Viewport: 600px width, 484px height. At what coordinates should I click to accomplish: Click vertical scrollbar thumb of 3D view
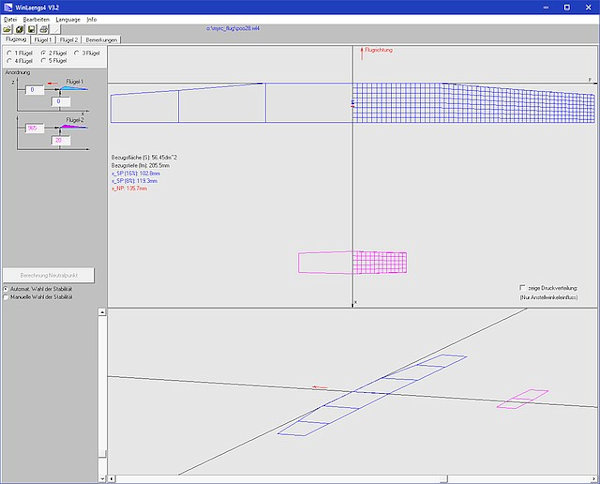pos(102,453)
